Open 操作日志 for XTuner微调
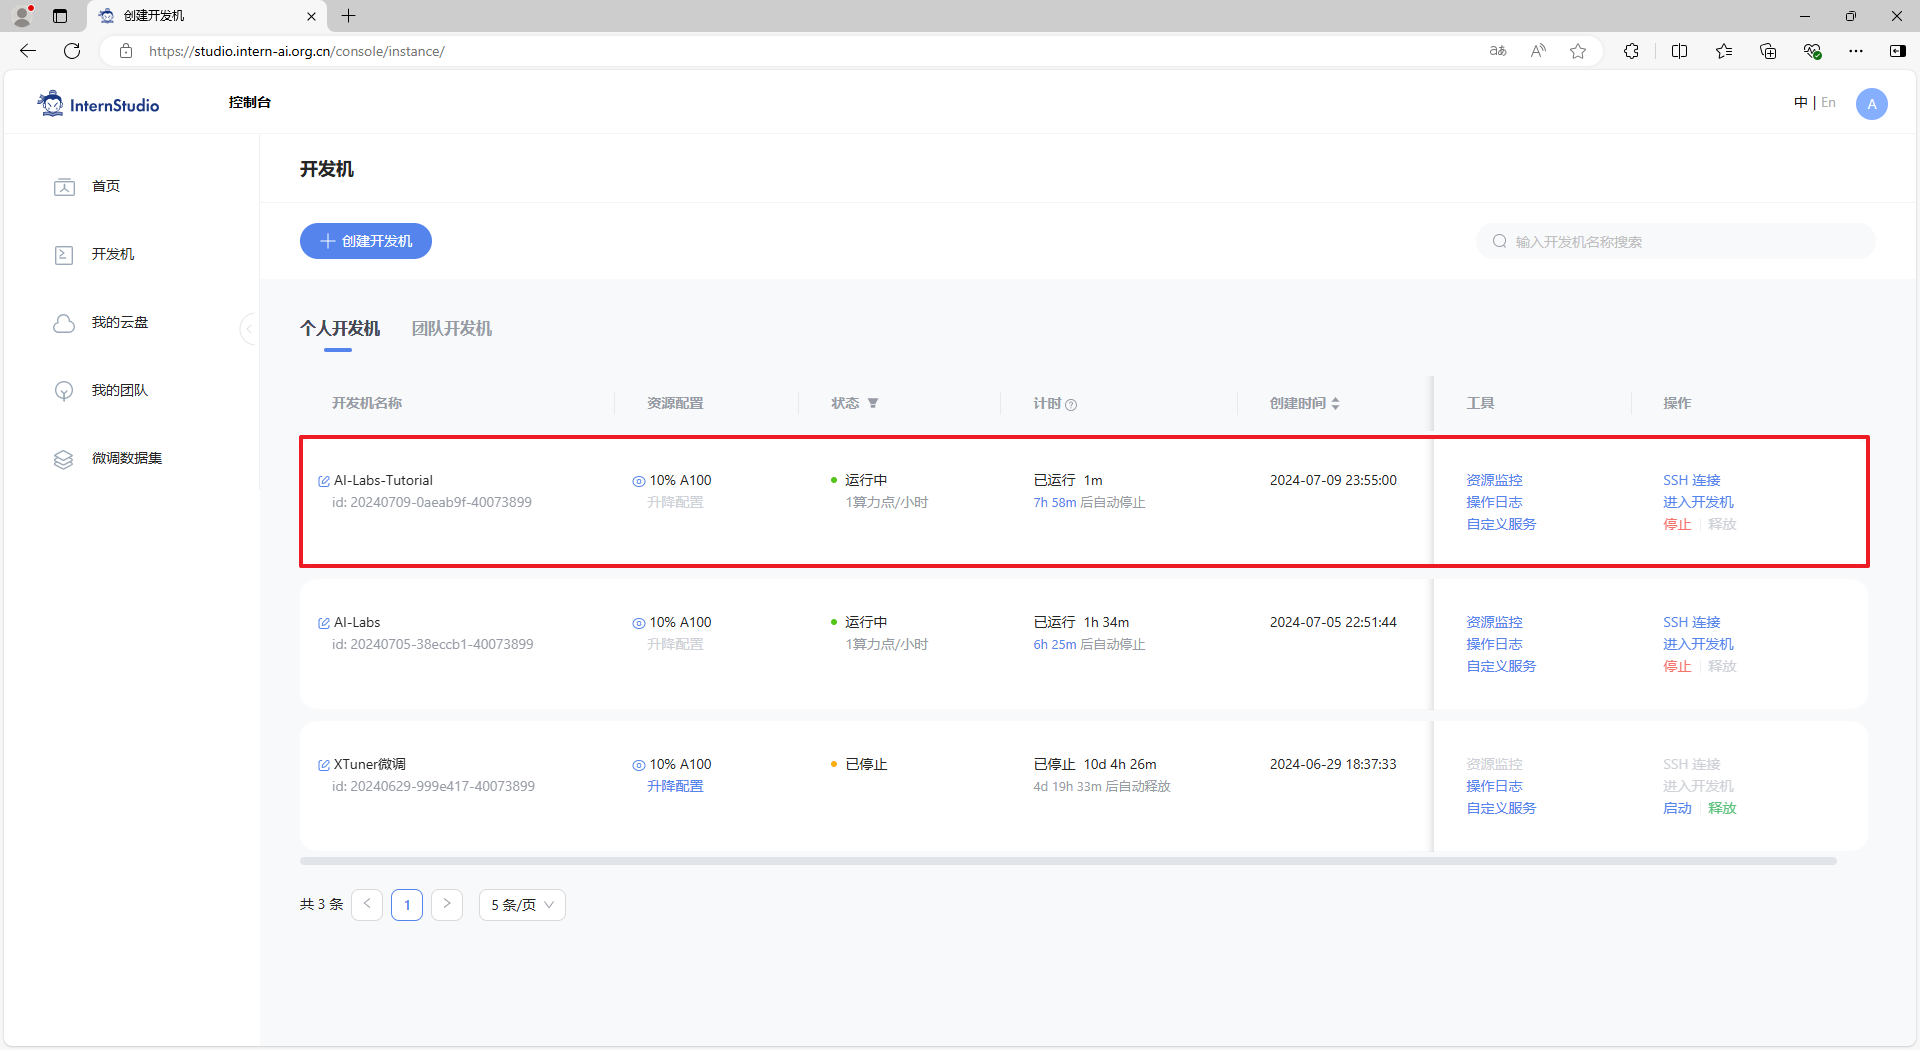 click(x=1494, y=786)
